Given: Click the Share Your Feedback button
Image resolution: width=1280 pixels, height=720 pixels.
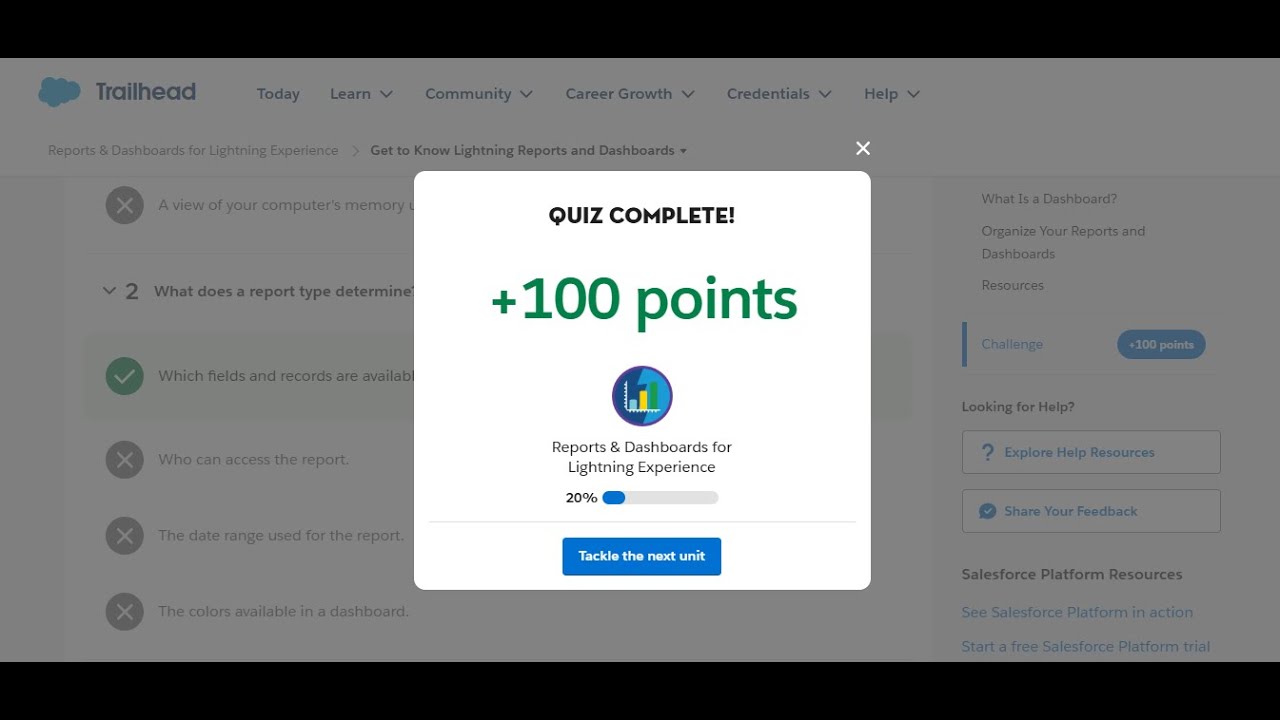Looking at the screenshot, I should point(1091,511).
